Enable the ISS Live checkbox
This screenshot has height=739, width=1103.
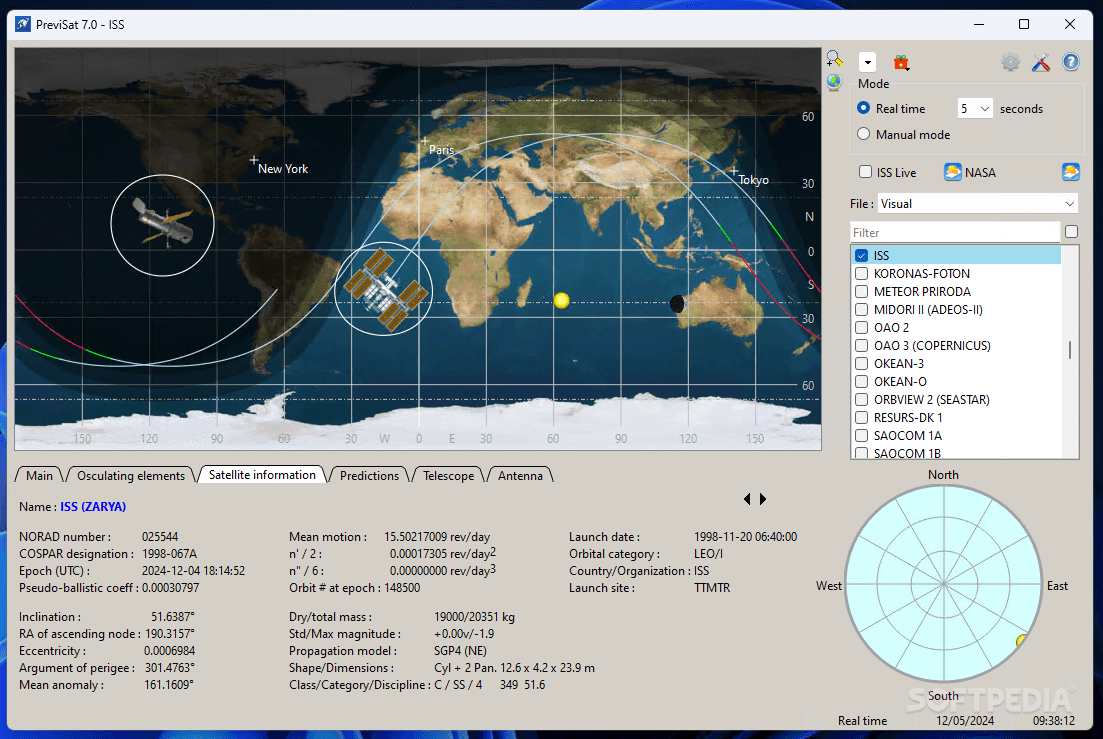[865, 172]
